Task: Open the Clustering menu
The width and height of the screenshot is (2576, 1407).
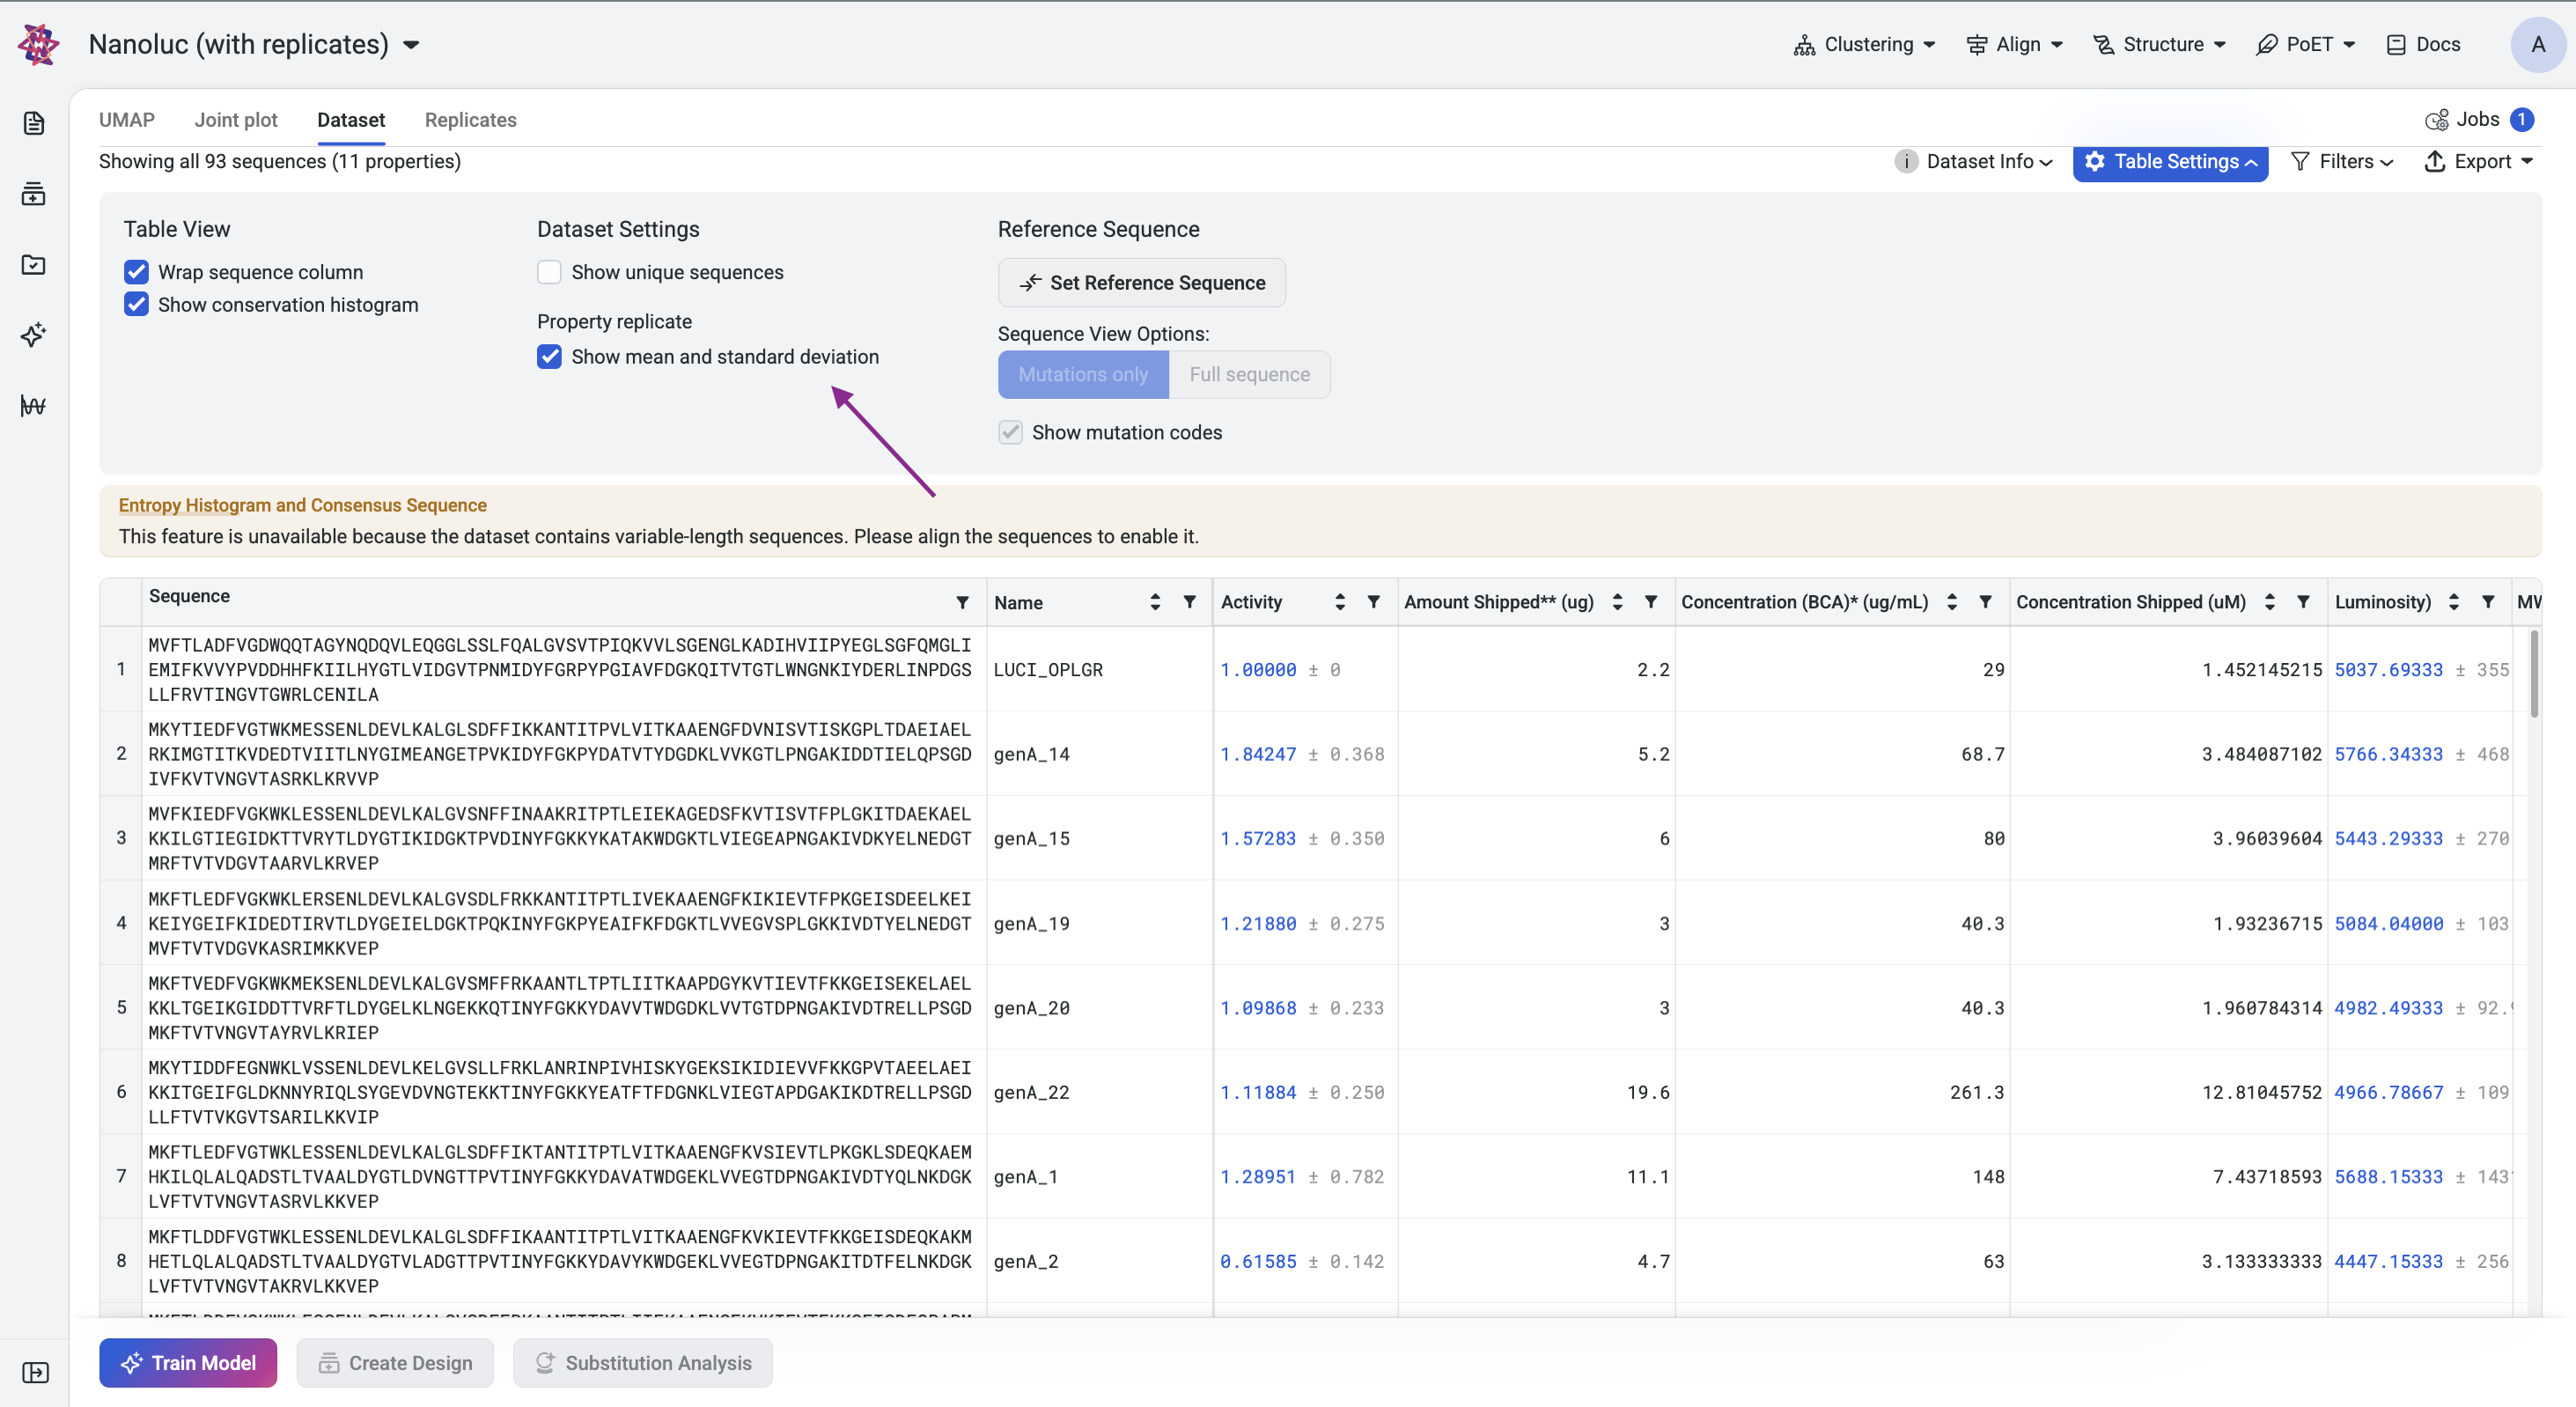Action: coord(1865,44)
